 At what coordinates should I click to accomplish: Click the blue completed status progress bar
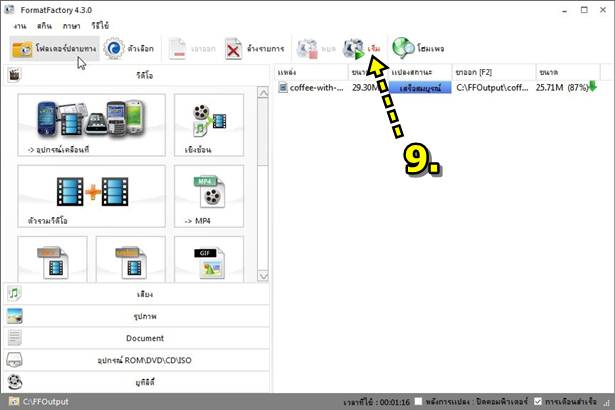[420, 87]
